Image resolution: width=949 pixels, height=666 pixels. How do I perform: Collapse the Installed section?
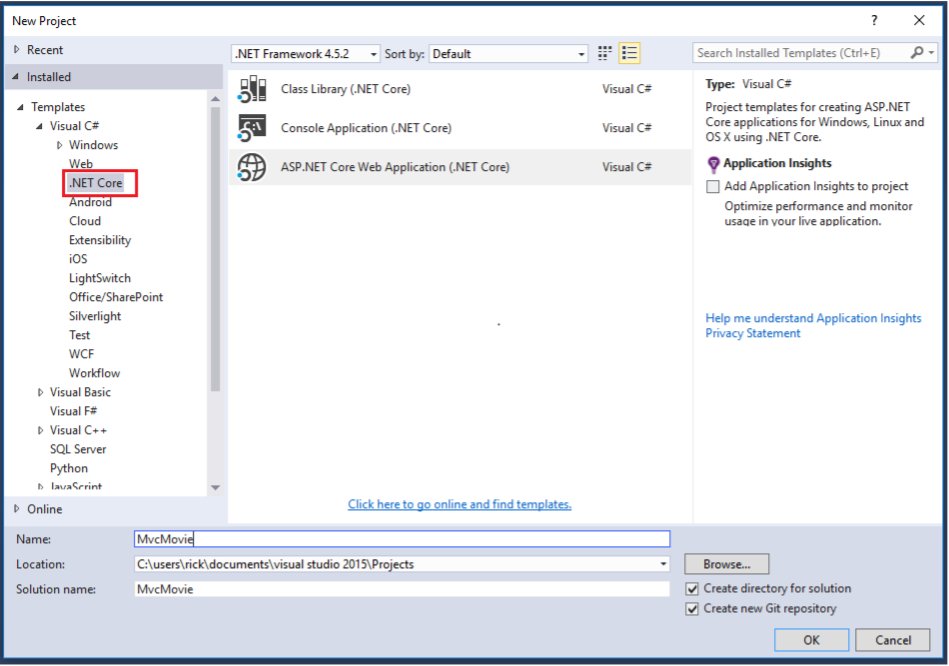(16, 77)
